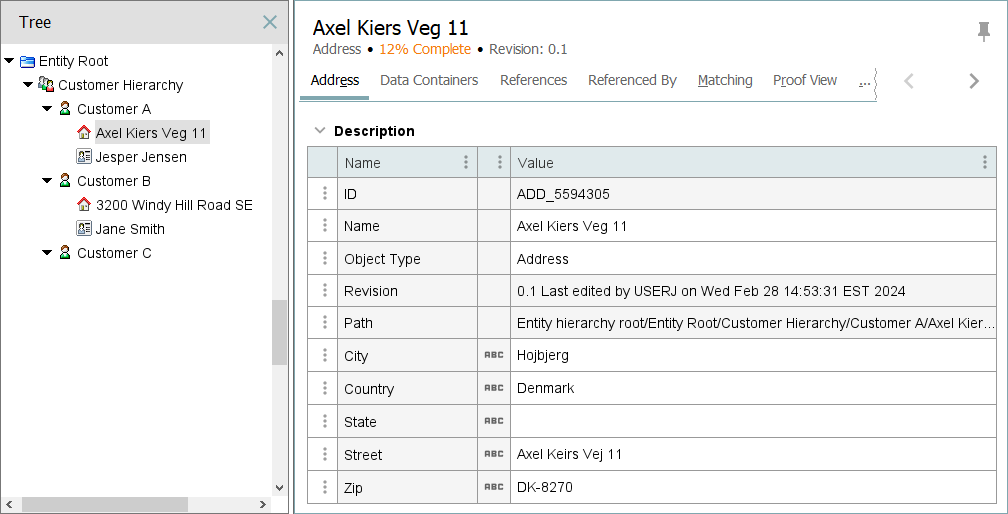Open row menu for the City attribute
Viewport: 1008px width, 514px height.
pos(324,356)
